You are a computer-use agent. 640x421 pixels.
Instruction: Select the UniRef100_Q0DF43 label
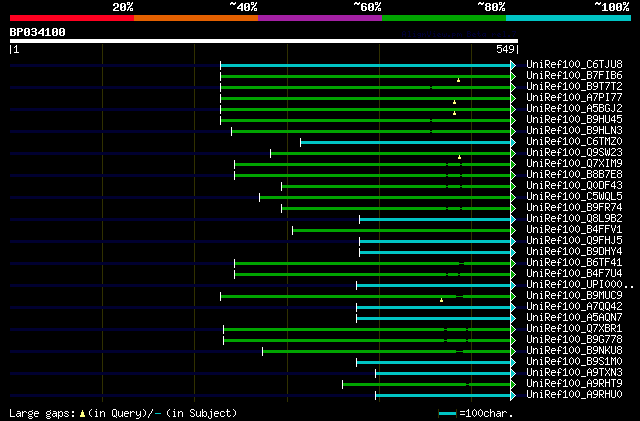pyautogui.click(x=574, y=186)
